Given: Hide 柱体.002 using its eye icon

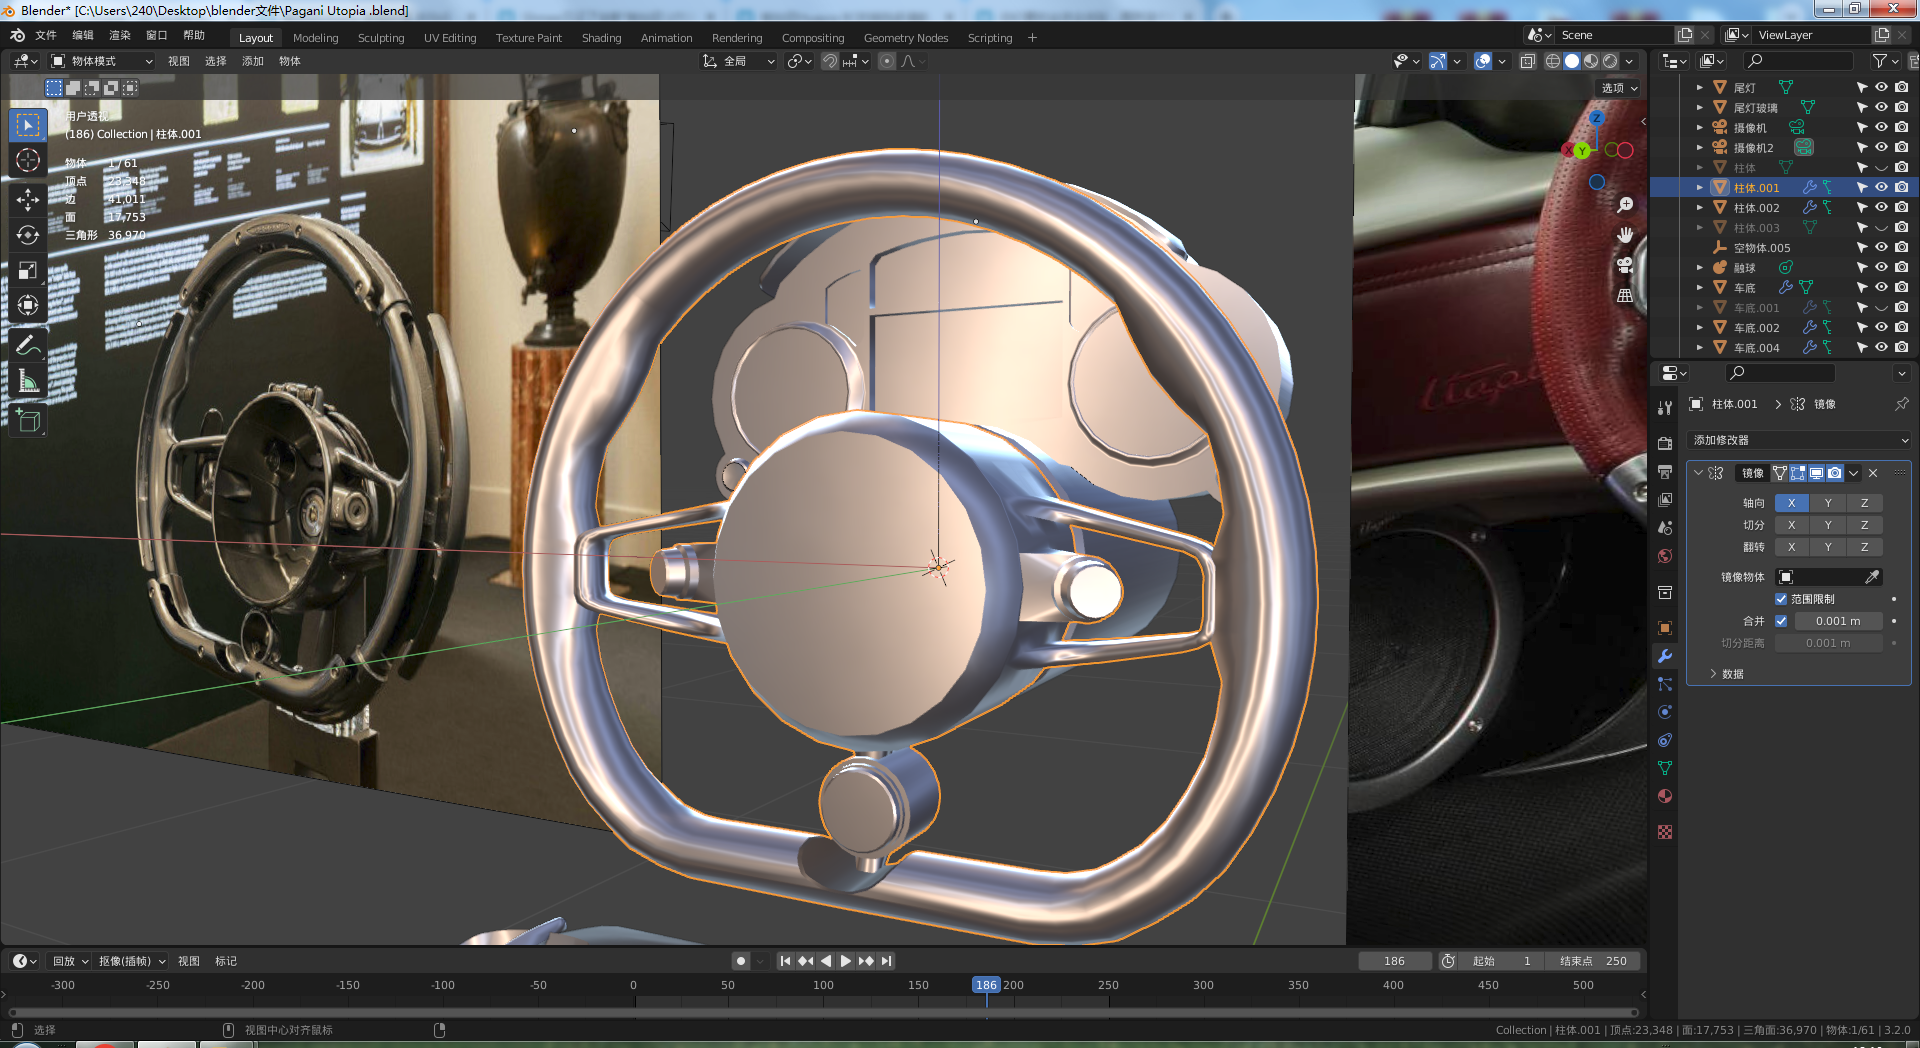Looking at the screenshot, I should 1881,207.
